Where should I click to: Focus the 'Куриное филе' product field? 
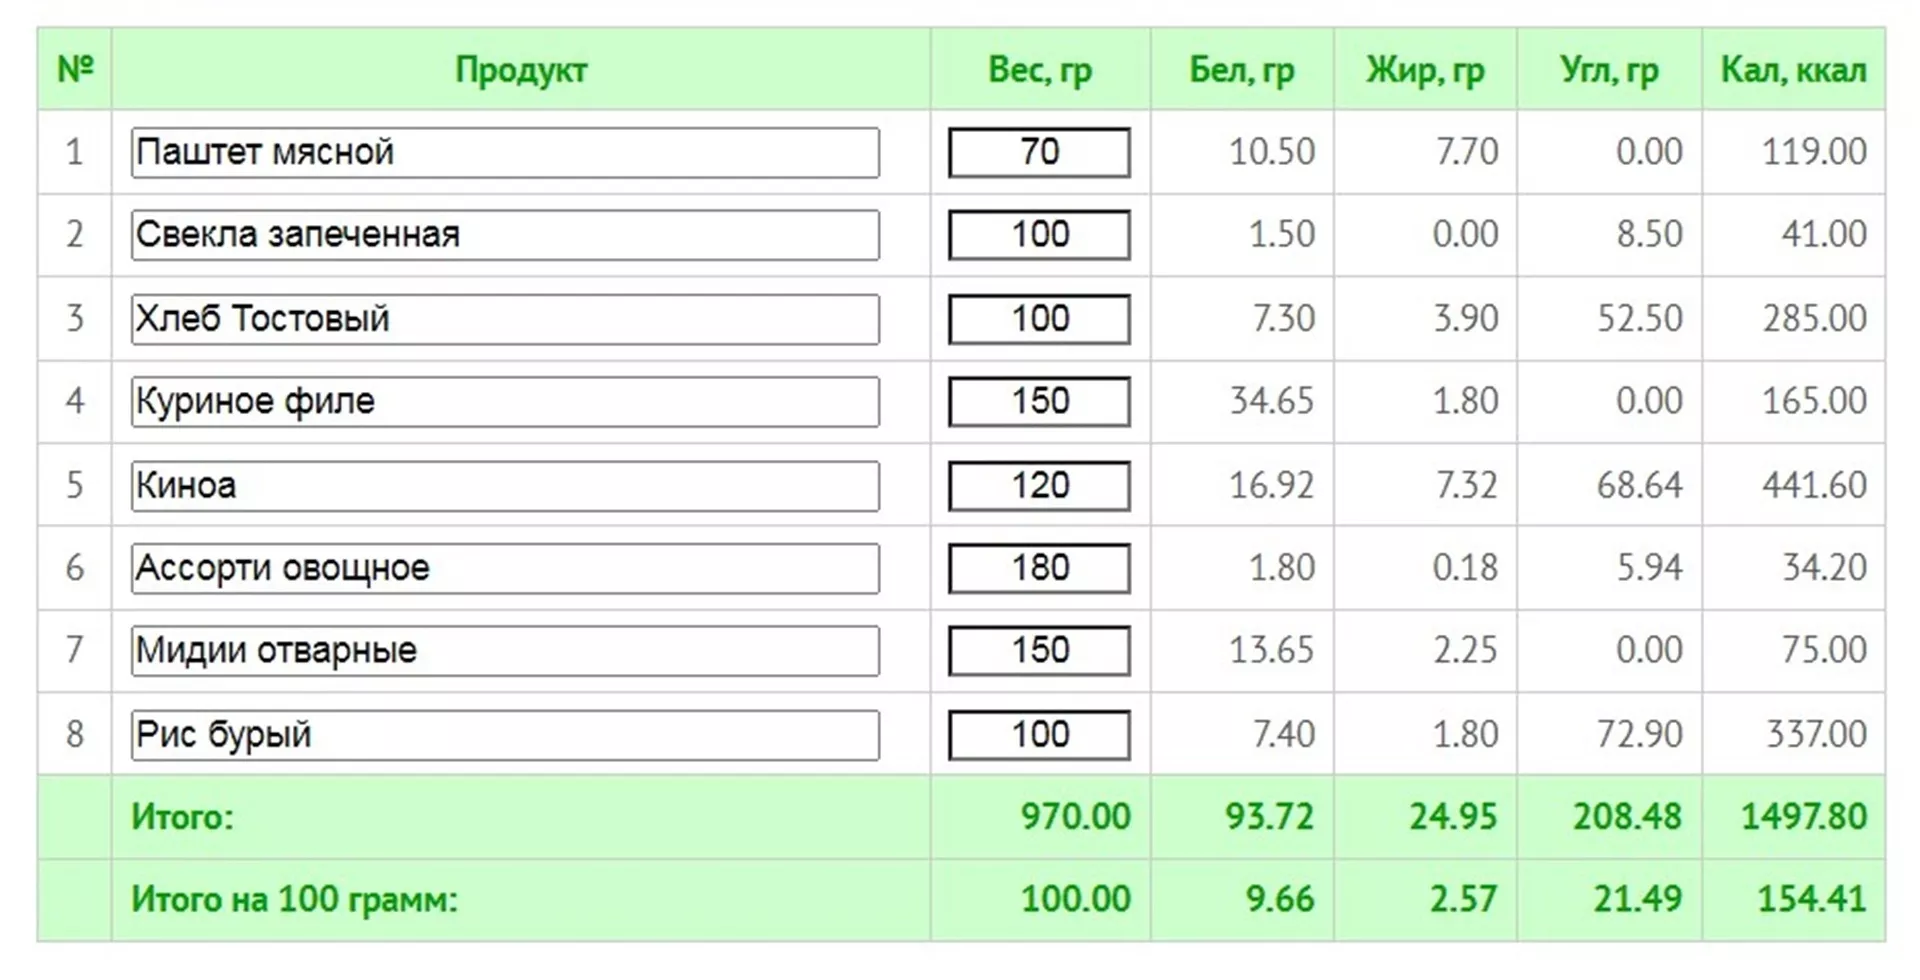(505, 401)
